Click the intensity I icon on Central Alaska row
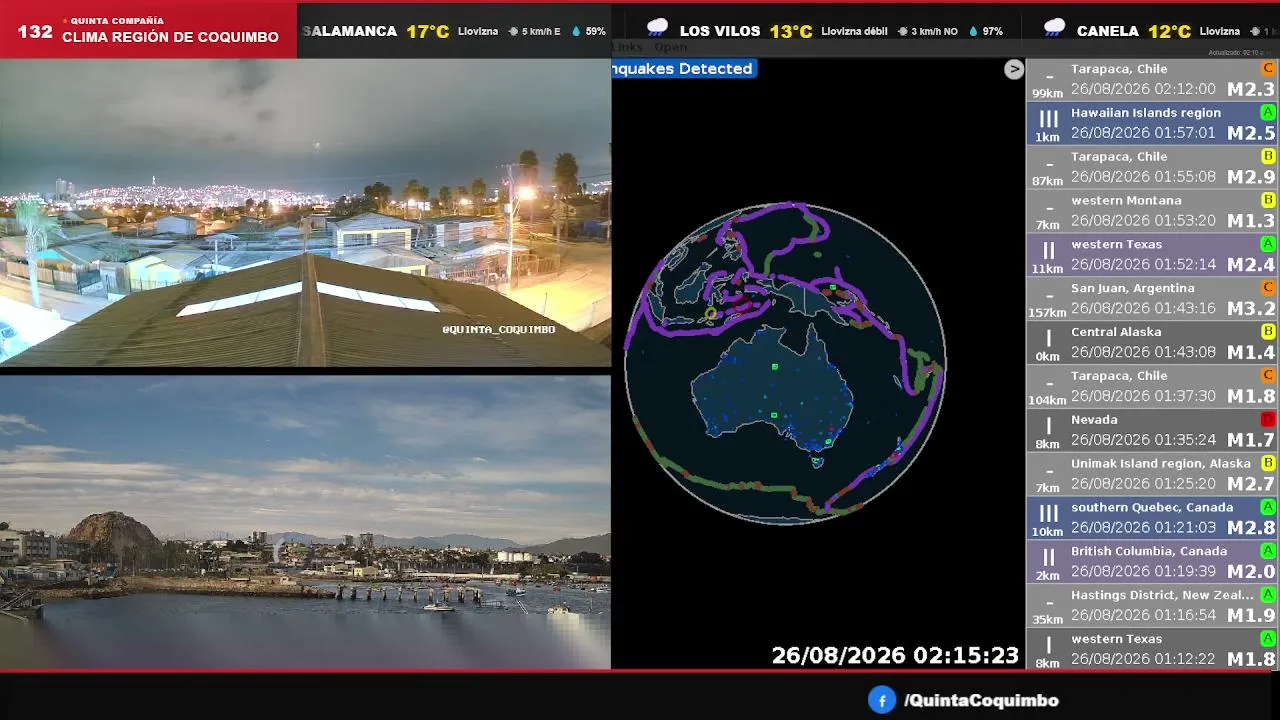The image size is (1280, 720). pyautogui.click(x=1048, y=339)
